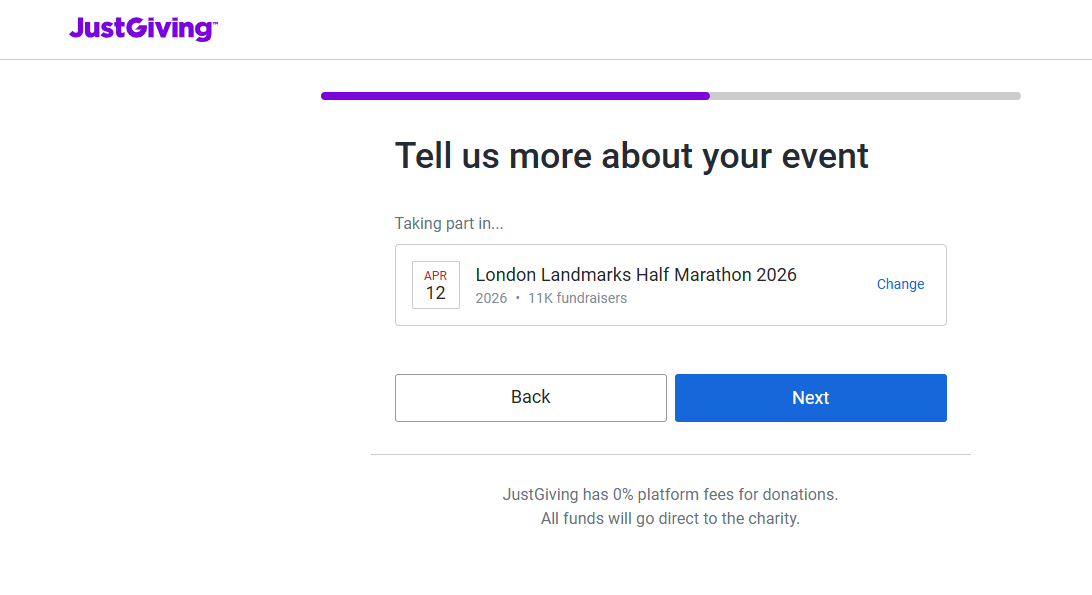Click the All funds go direct to charity line
The height and width of the screenshot is (595, 1092).
click(x=670, y=519)
